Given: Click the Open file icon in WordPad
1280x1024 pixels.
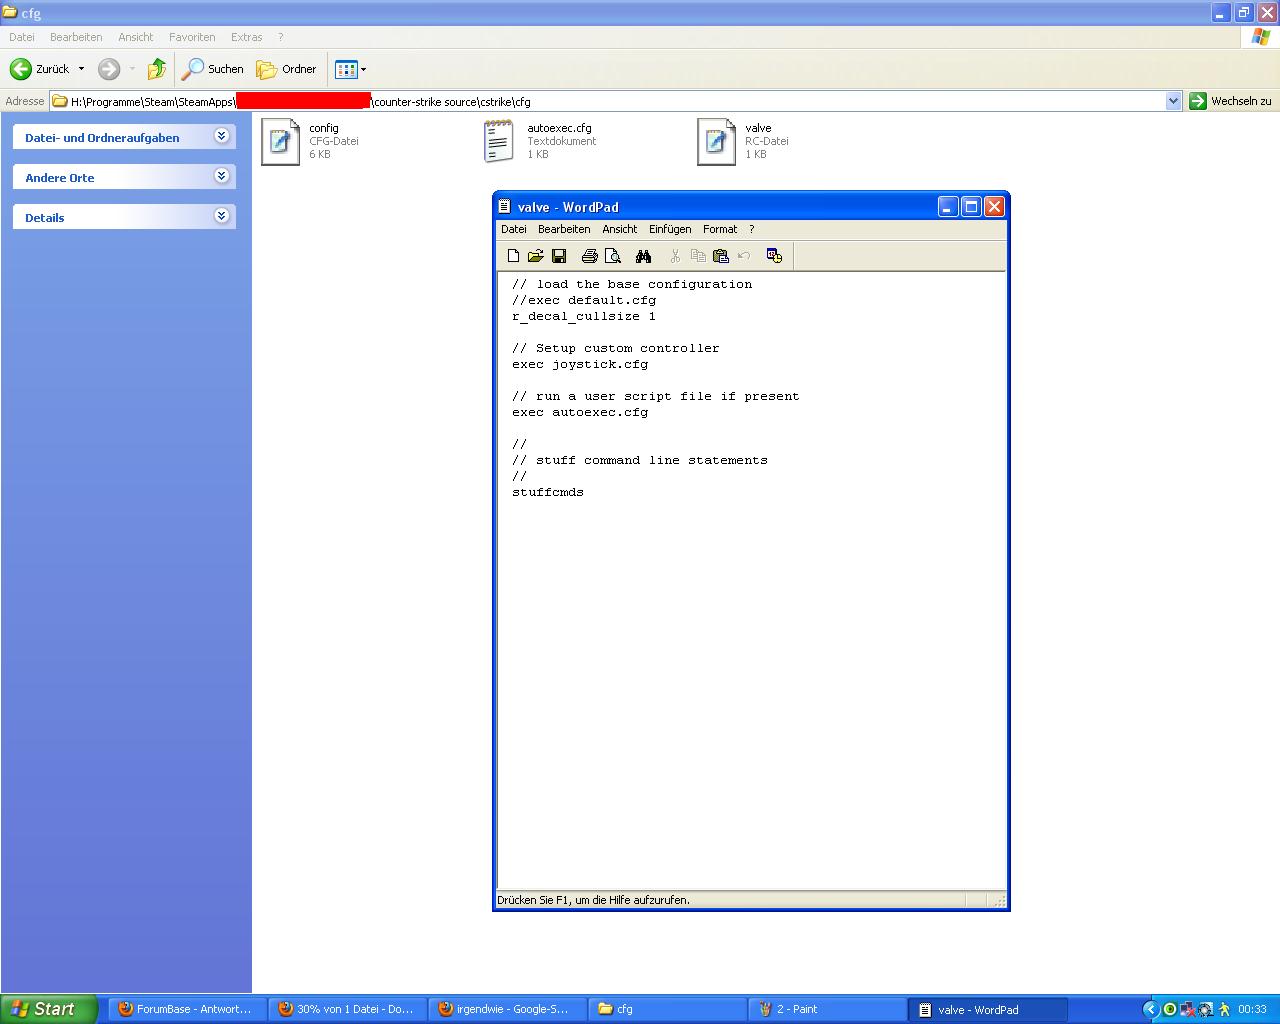Looking at the screenshot, I should [x=535, y=256].
